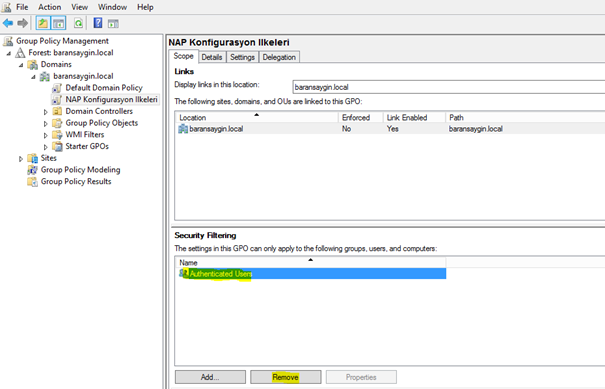Expand the WMI Filters node
The image size is (605, 389).
click(46, 135)
